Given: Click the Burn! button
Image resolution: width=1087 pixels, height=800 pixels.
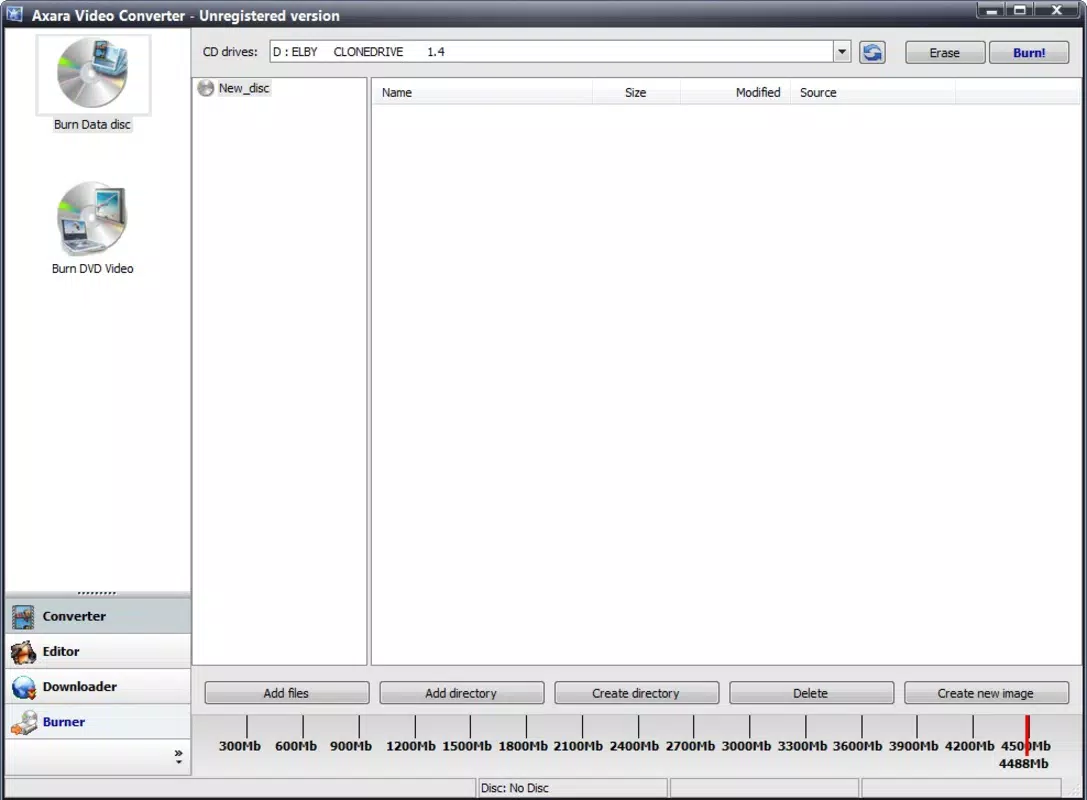Looking at the screenshot, I should click(x=1029, y=53).
